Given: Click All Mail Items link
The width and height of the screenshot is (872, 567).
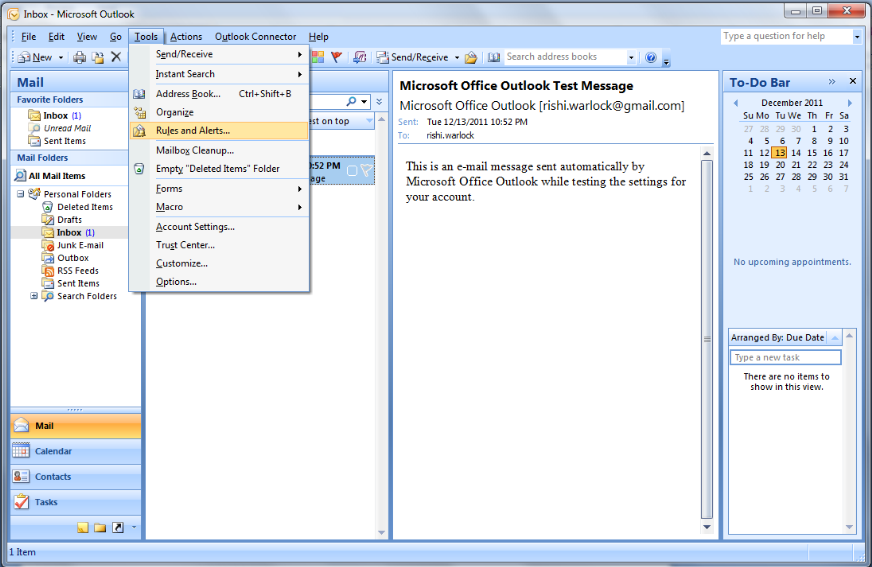Looking at the screenshot, I should (x=57, y=176).
